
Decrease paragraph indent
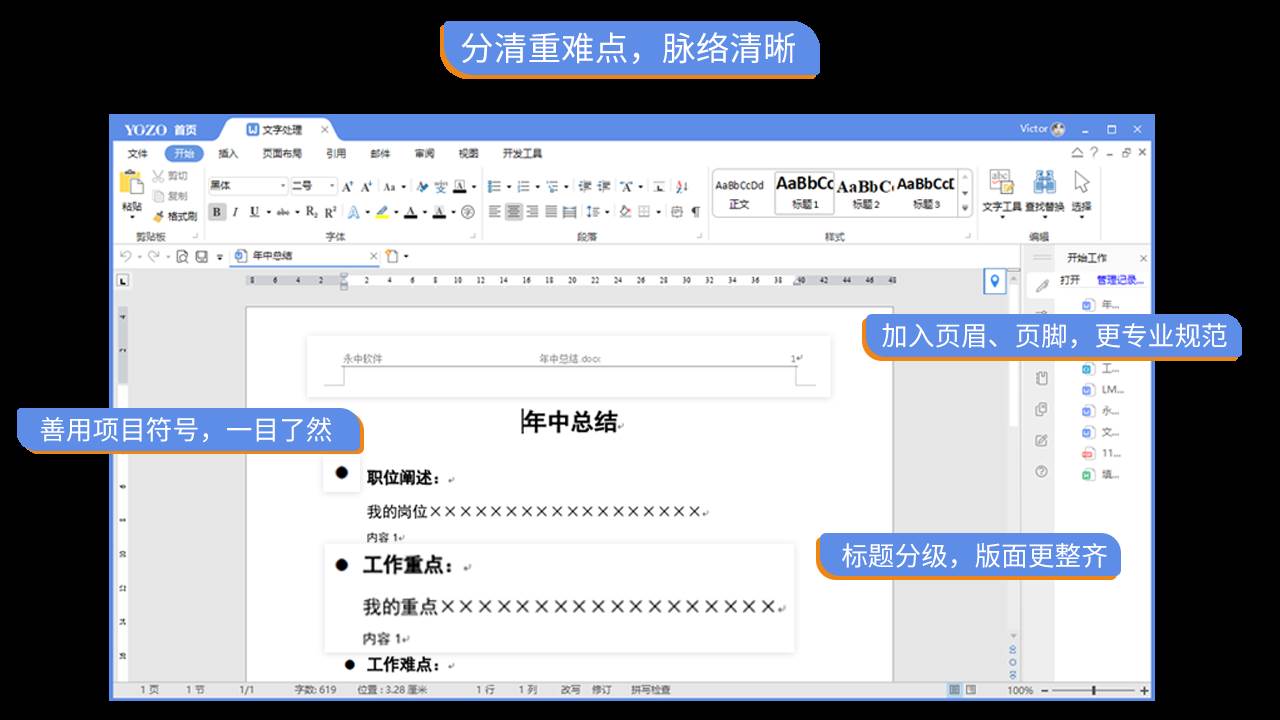(x=586, y=186)
